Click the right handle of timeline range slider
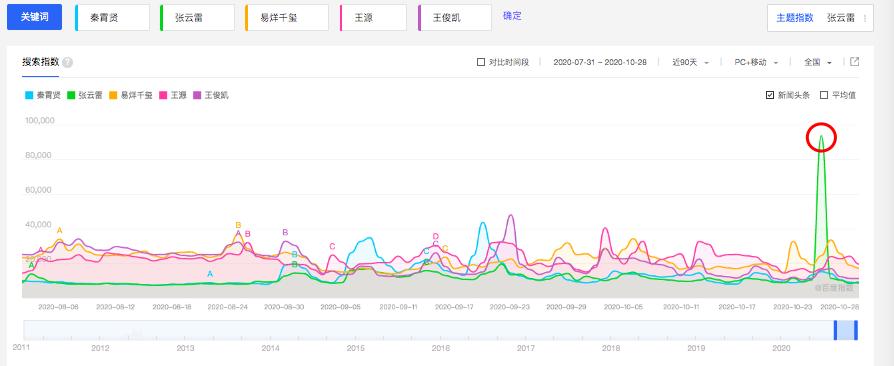 click(x=856, y=330)
